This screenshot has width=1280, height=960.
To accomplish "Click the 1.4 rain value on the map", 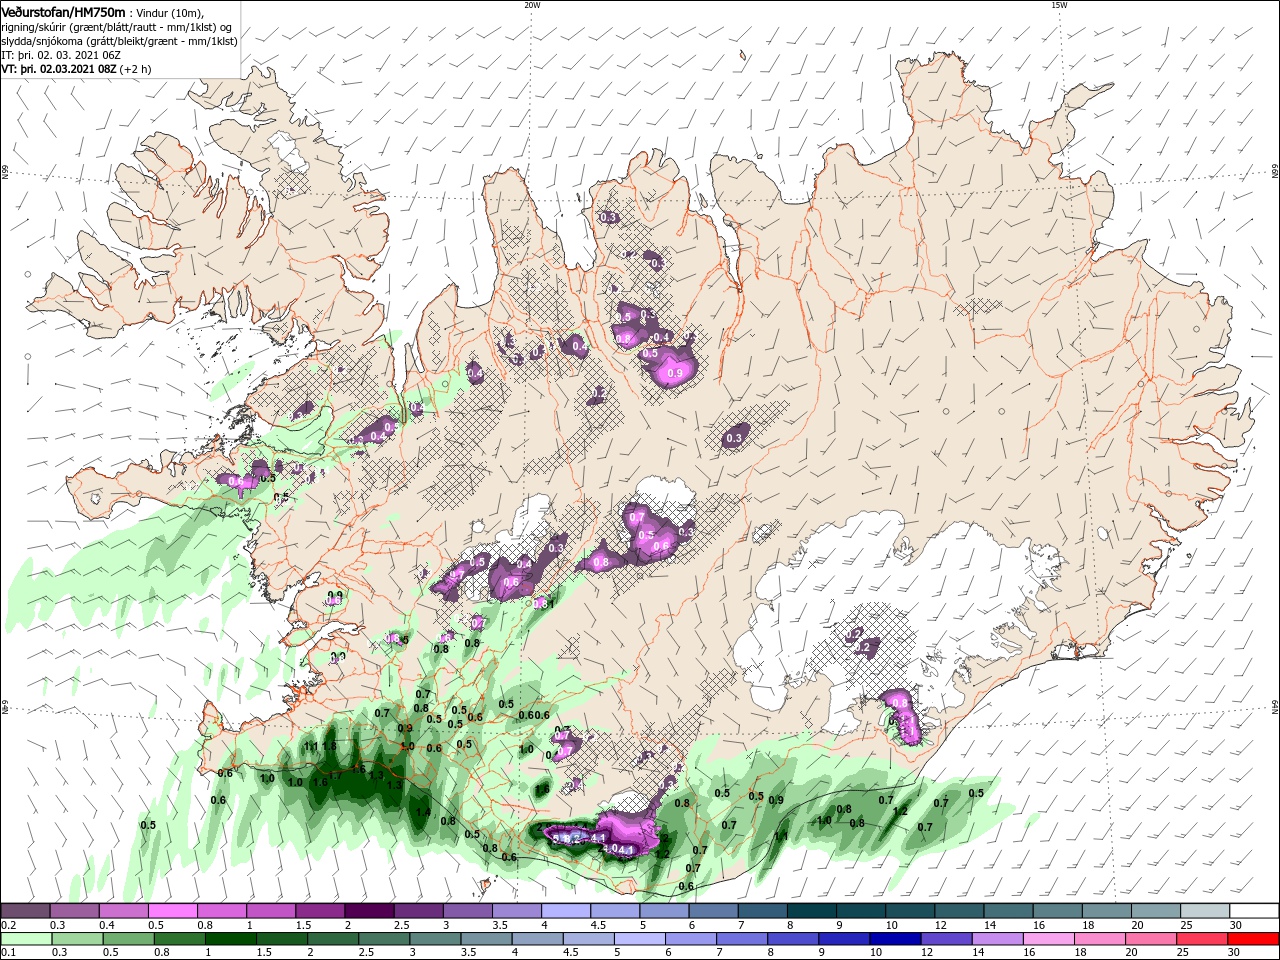I will [423, 812].
